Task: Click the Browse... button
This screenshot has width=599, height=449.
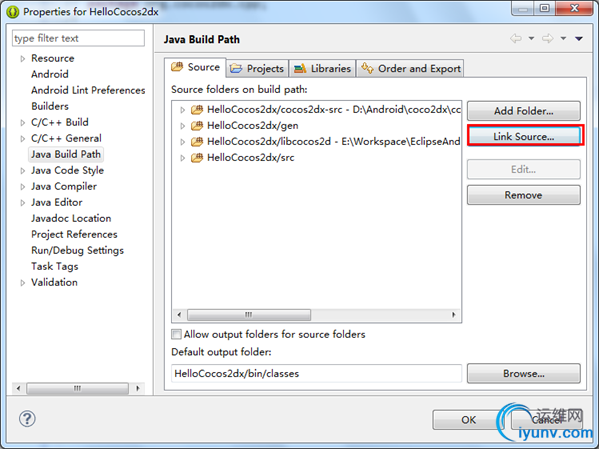Action: coord(523,373)
